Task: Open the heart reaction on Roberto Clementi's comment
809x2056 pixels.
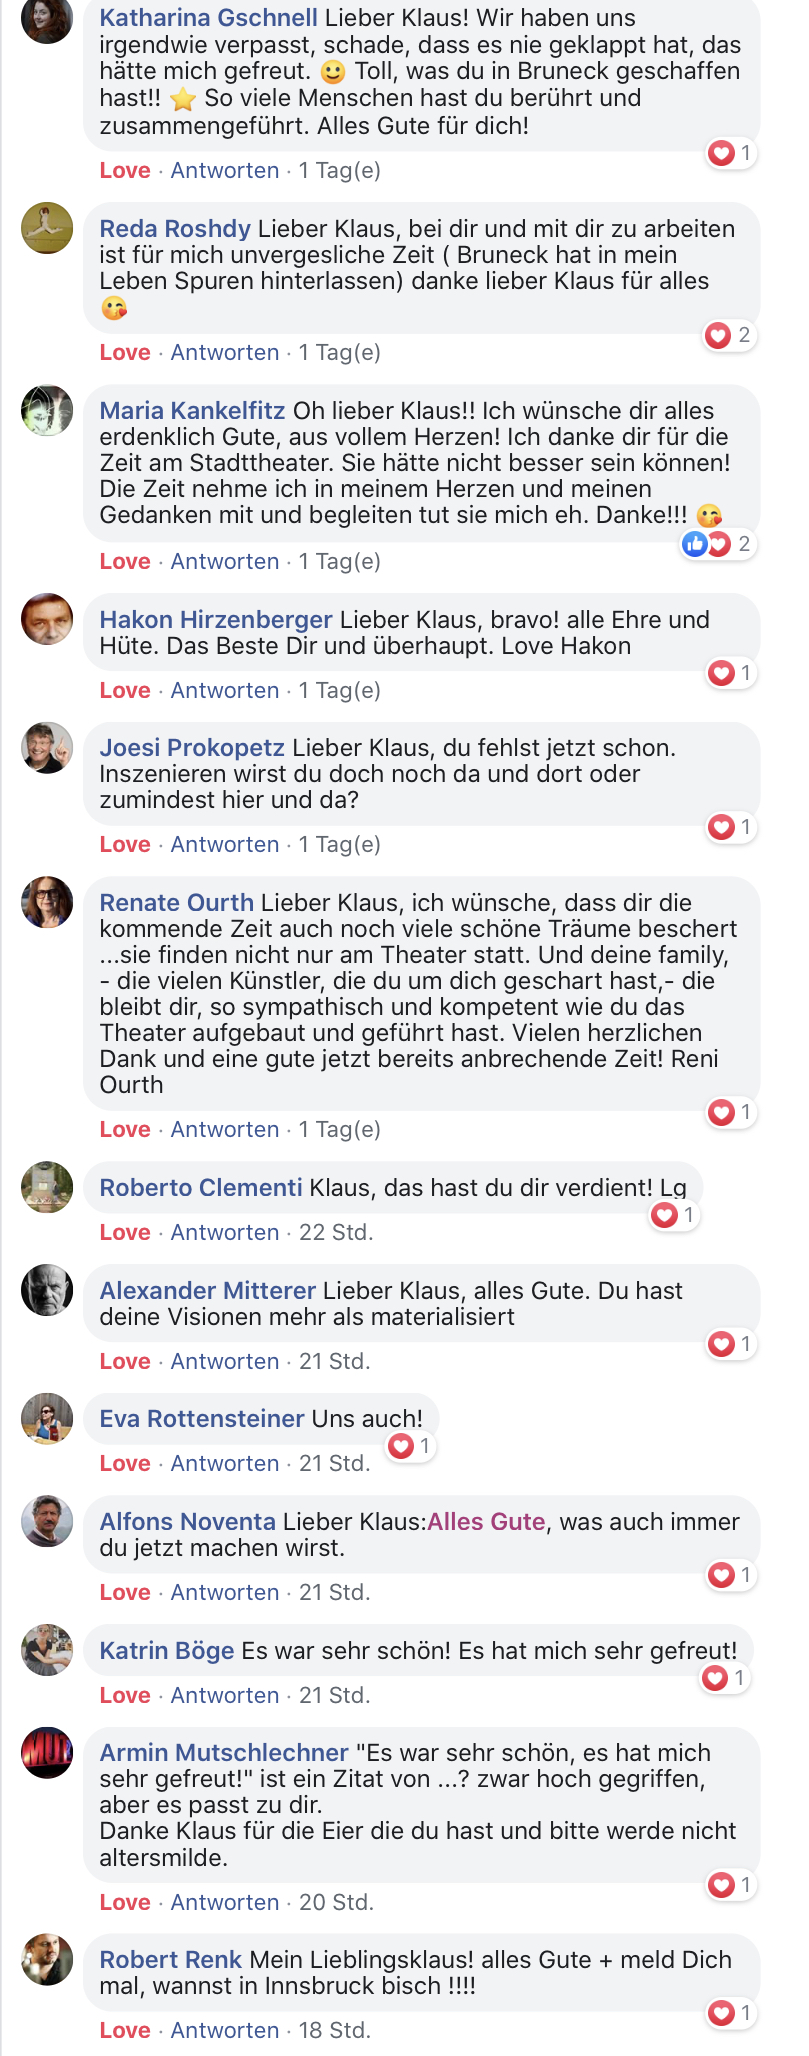Action: point(673,1215)
